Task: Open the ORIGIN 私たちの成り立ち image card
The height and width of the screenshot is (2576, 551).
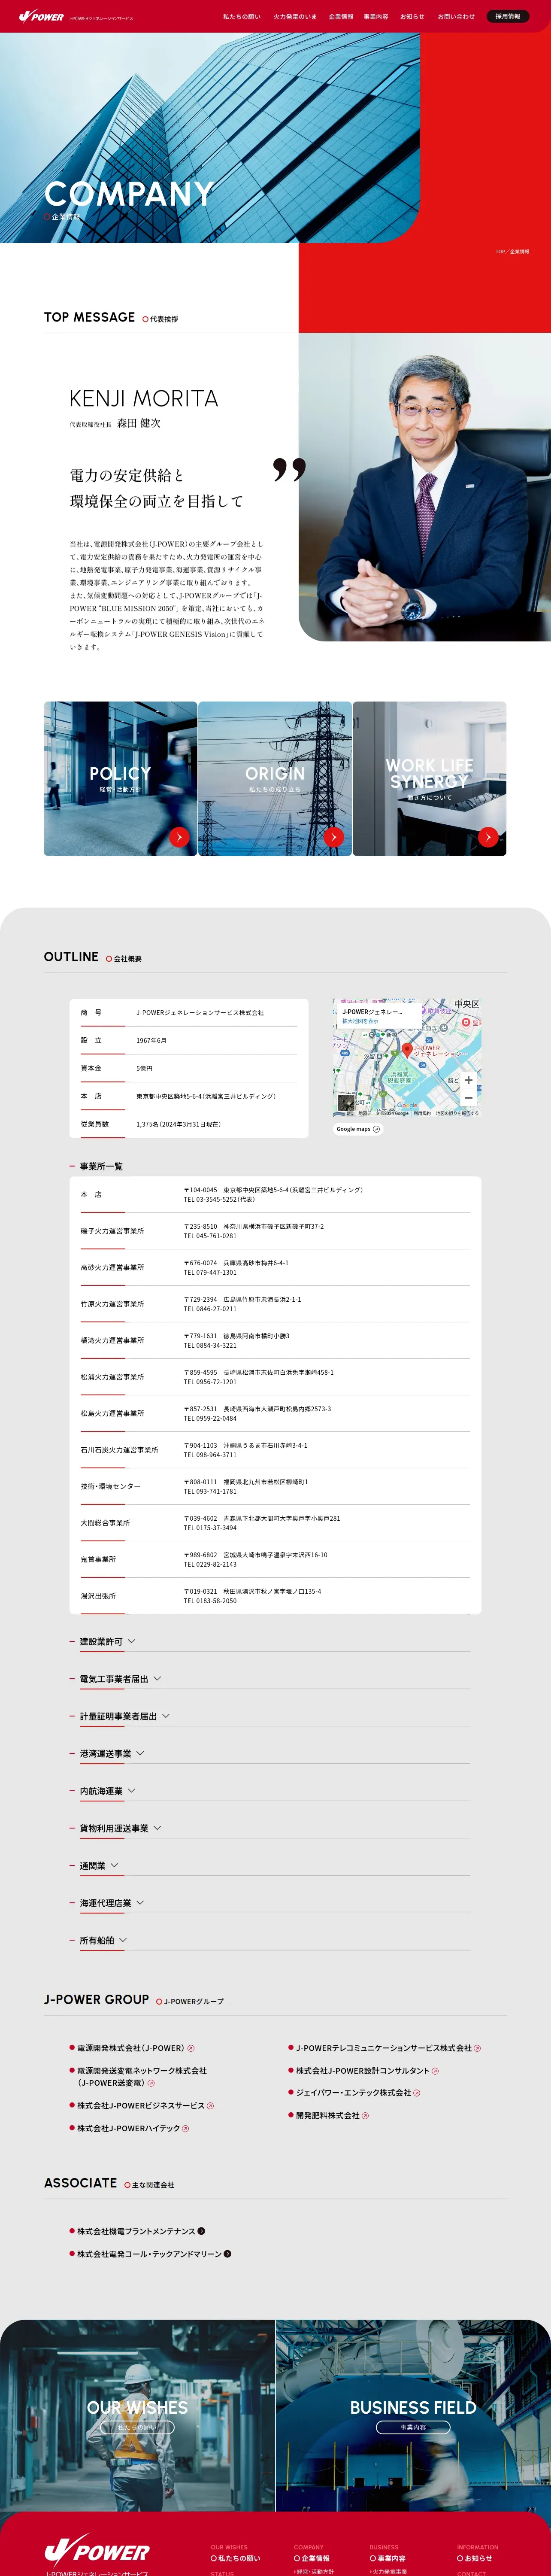Action: 275,778
